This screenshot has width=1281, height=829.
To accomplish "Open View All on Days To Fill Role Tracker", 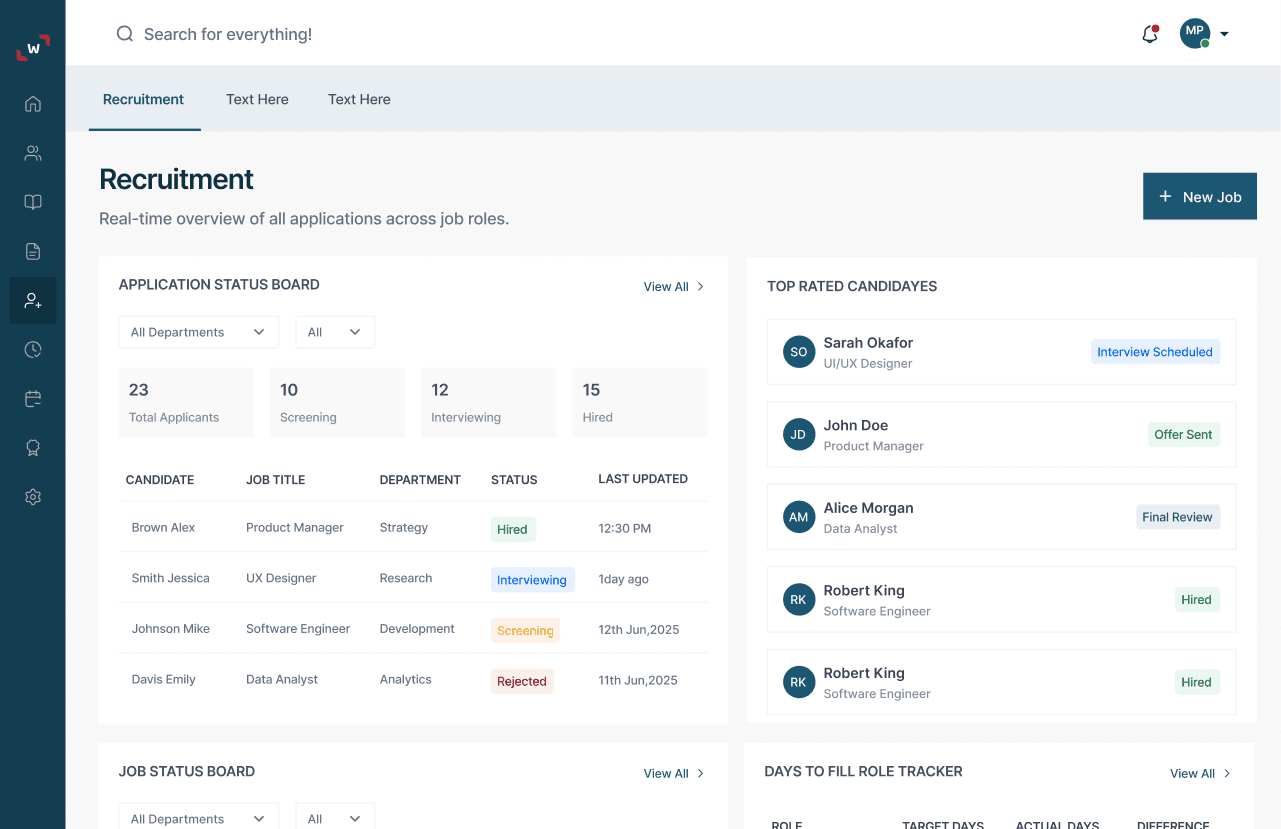I will click(1199, 773).
